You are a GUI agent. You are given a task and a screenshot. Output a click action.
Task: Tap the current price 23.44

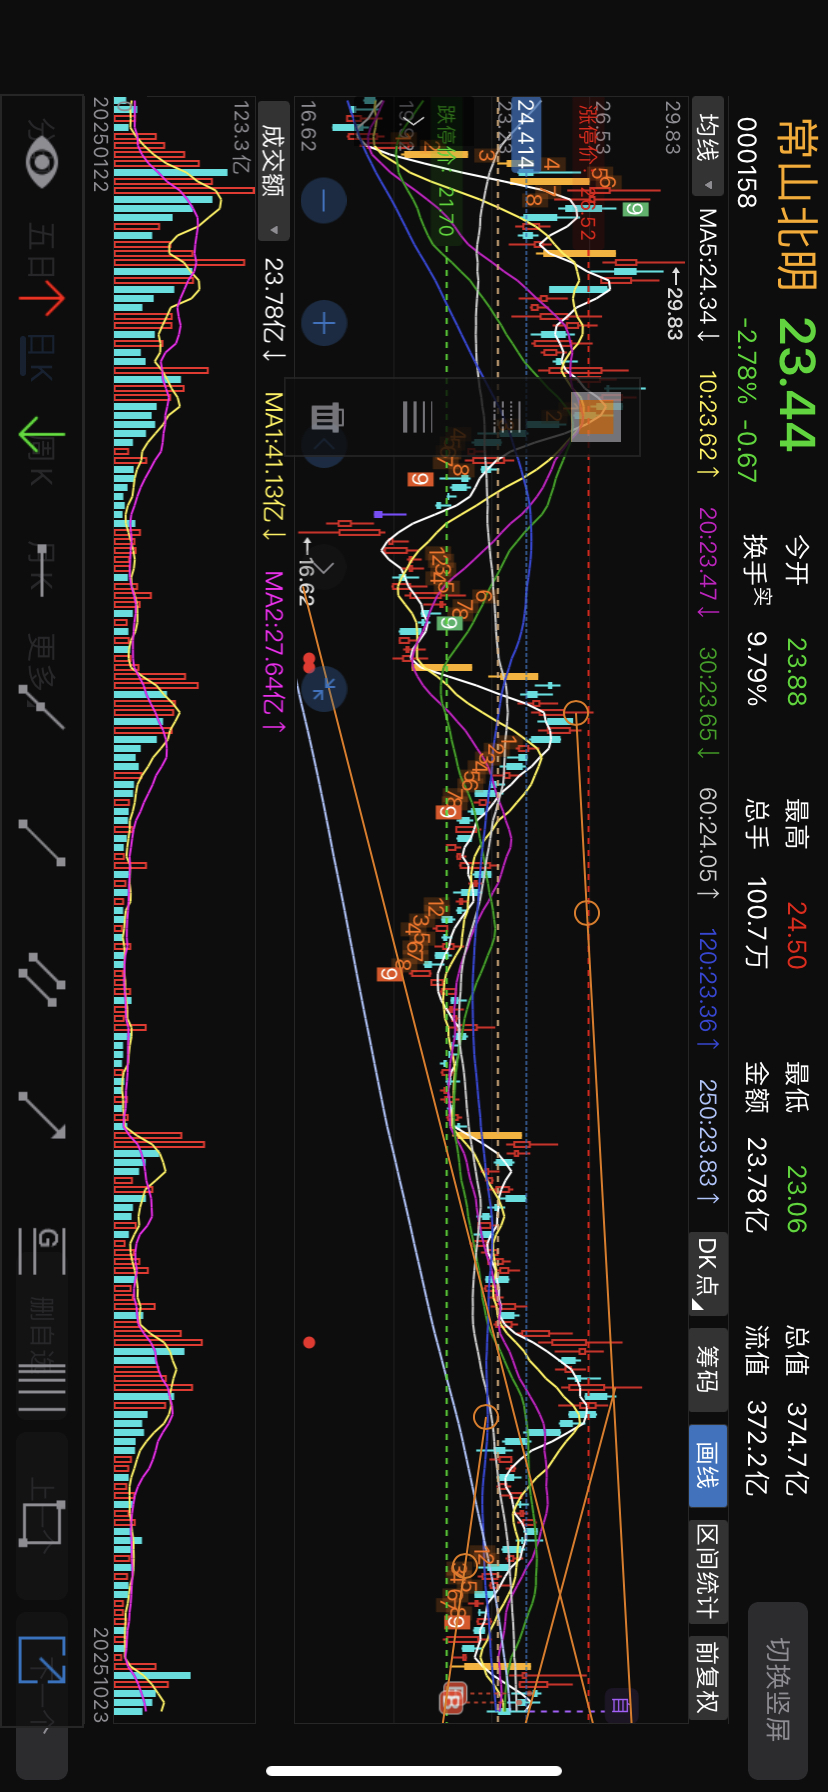pos(797,384)
